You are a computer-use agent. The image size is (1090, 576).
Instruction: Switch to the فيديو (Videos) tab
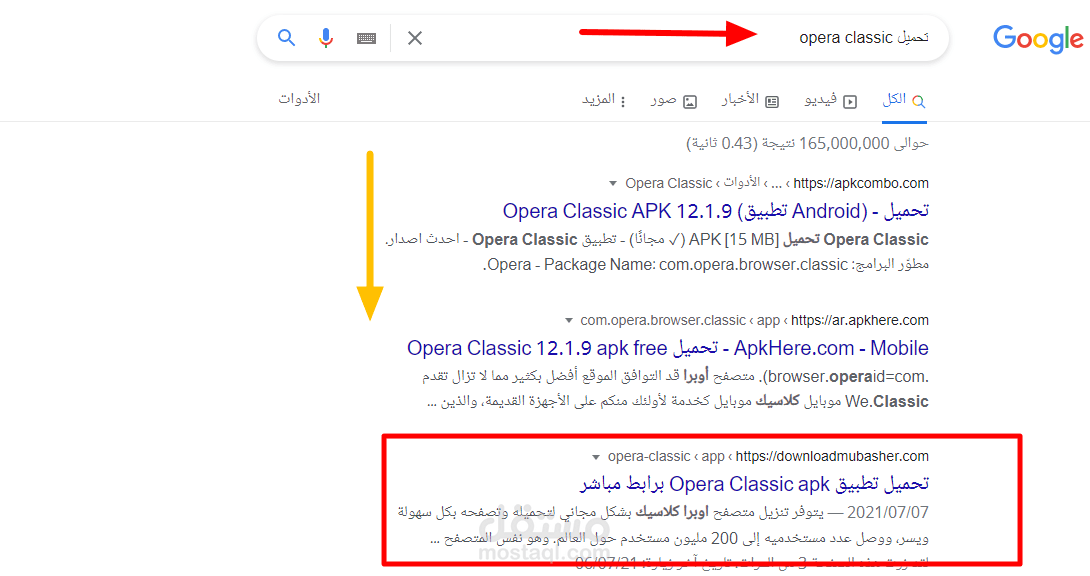click(831, 101)
